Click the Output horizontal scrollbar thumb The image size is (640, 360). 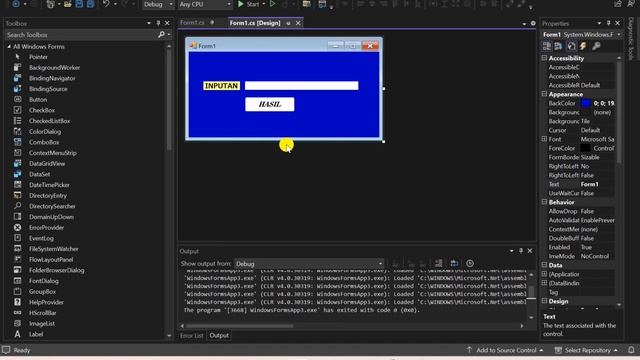click(240, 326)
